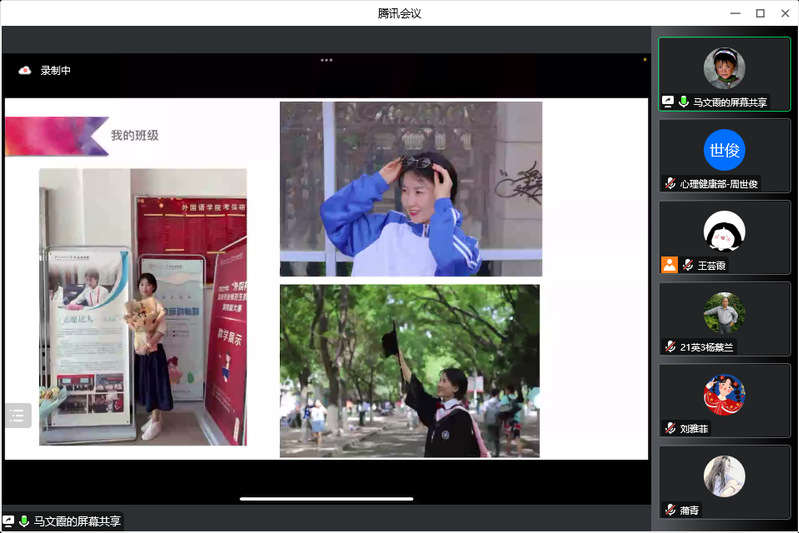Click muted mic icon for 蒲青
The height and width of the screenshot is (533, 799).
671,510
